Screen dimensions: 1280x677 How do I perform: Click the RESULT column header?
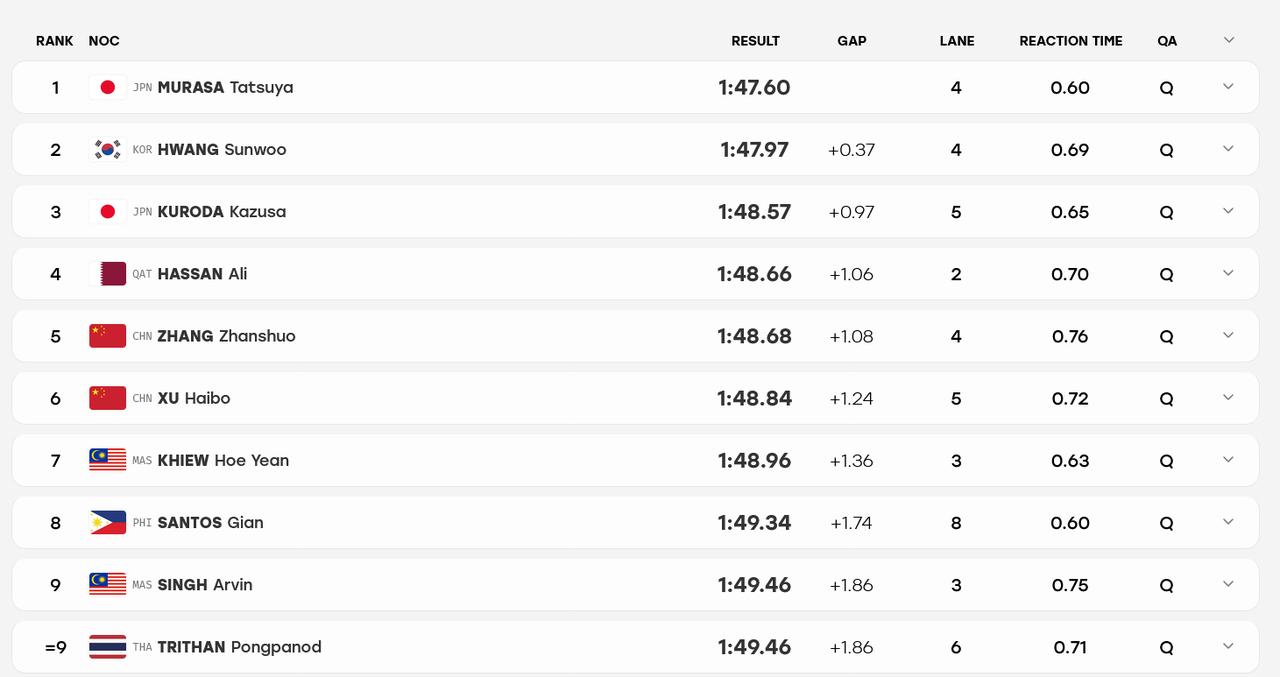click(755, 41)
